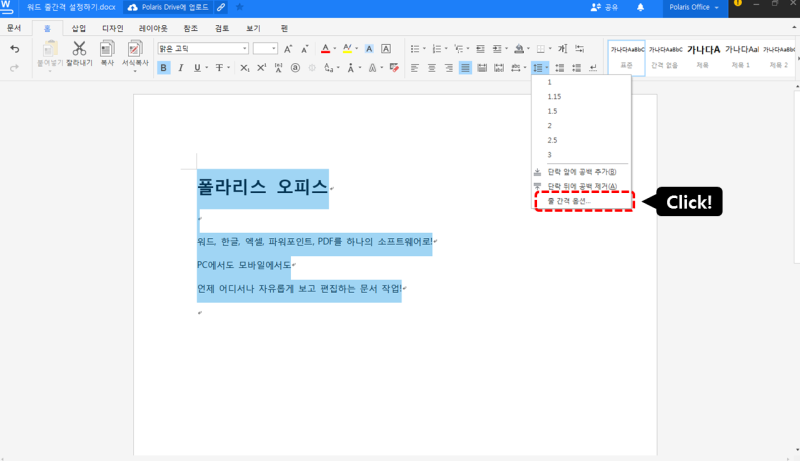Expand the font color arrow menu
This screenshot has height=461, width=800.
(335, 49)
